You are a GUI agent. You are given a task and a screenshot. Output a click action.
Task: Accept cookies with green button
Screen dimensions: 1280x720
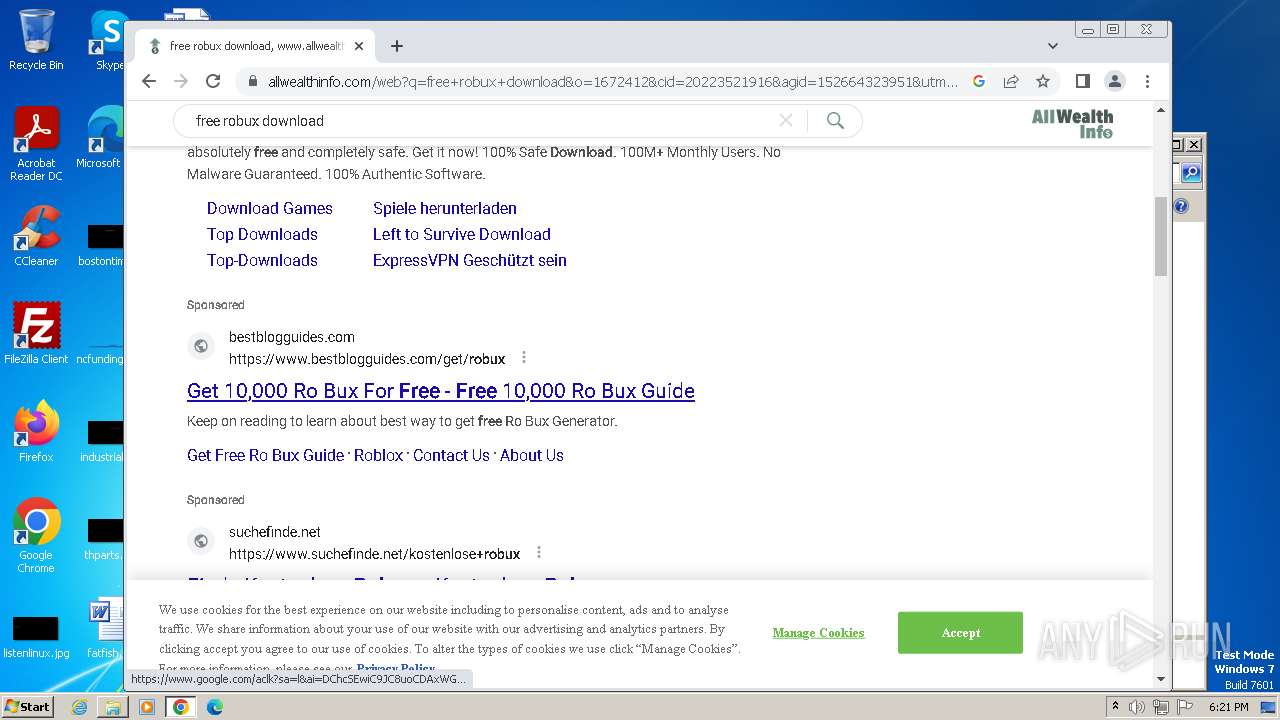click(960, 633)
